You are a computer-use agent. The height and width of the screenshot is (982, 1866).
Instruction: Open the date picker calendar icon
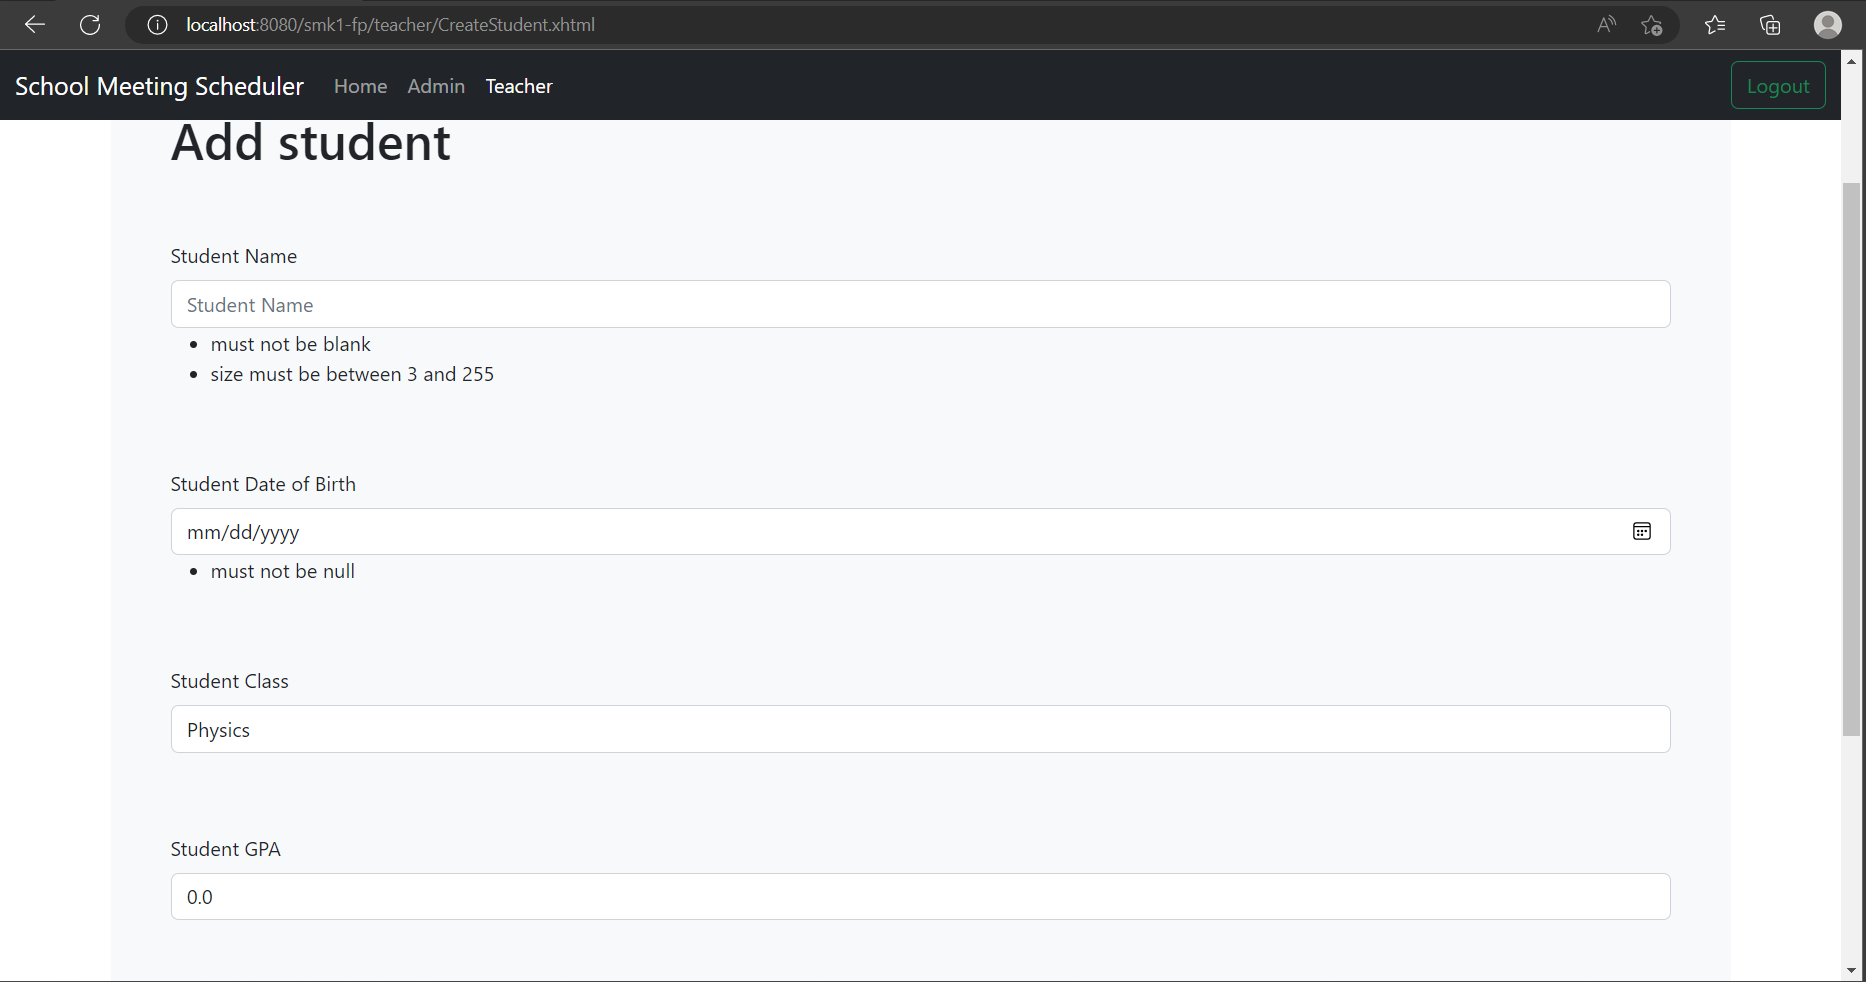point(1641,531)
